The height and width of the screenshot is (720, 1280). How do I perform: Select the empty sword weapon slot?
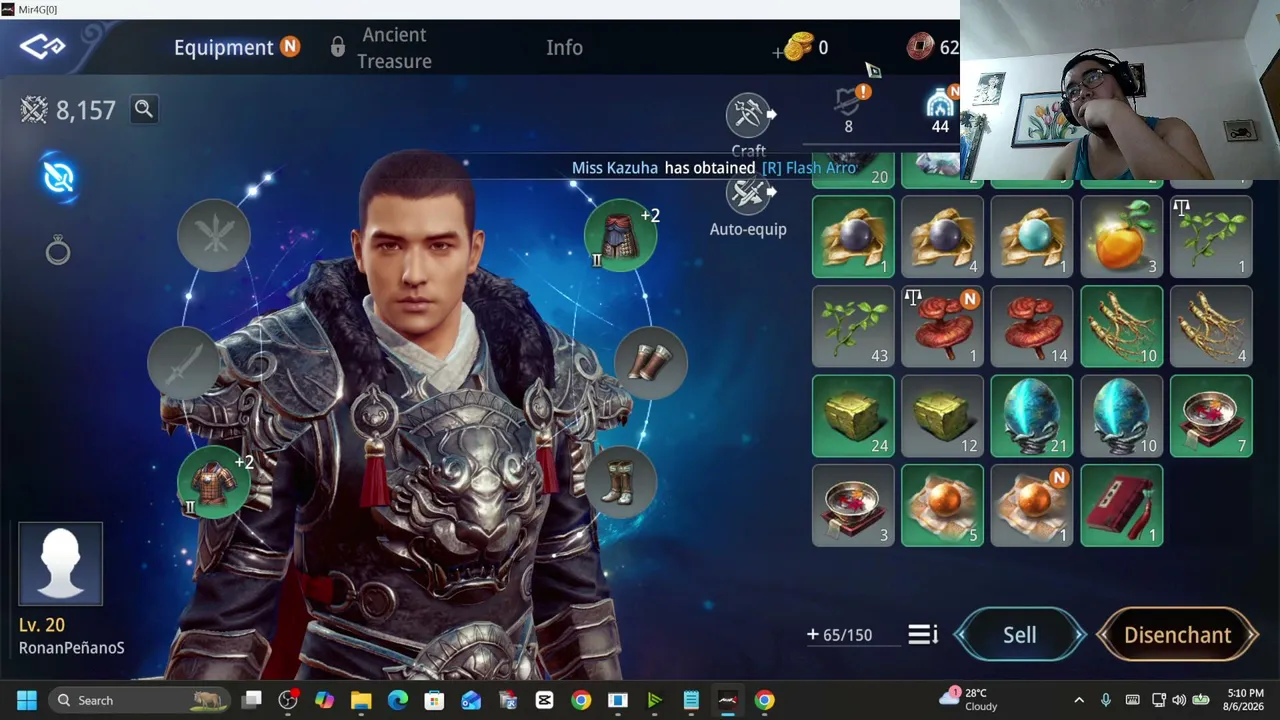tap(184, 361)
